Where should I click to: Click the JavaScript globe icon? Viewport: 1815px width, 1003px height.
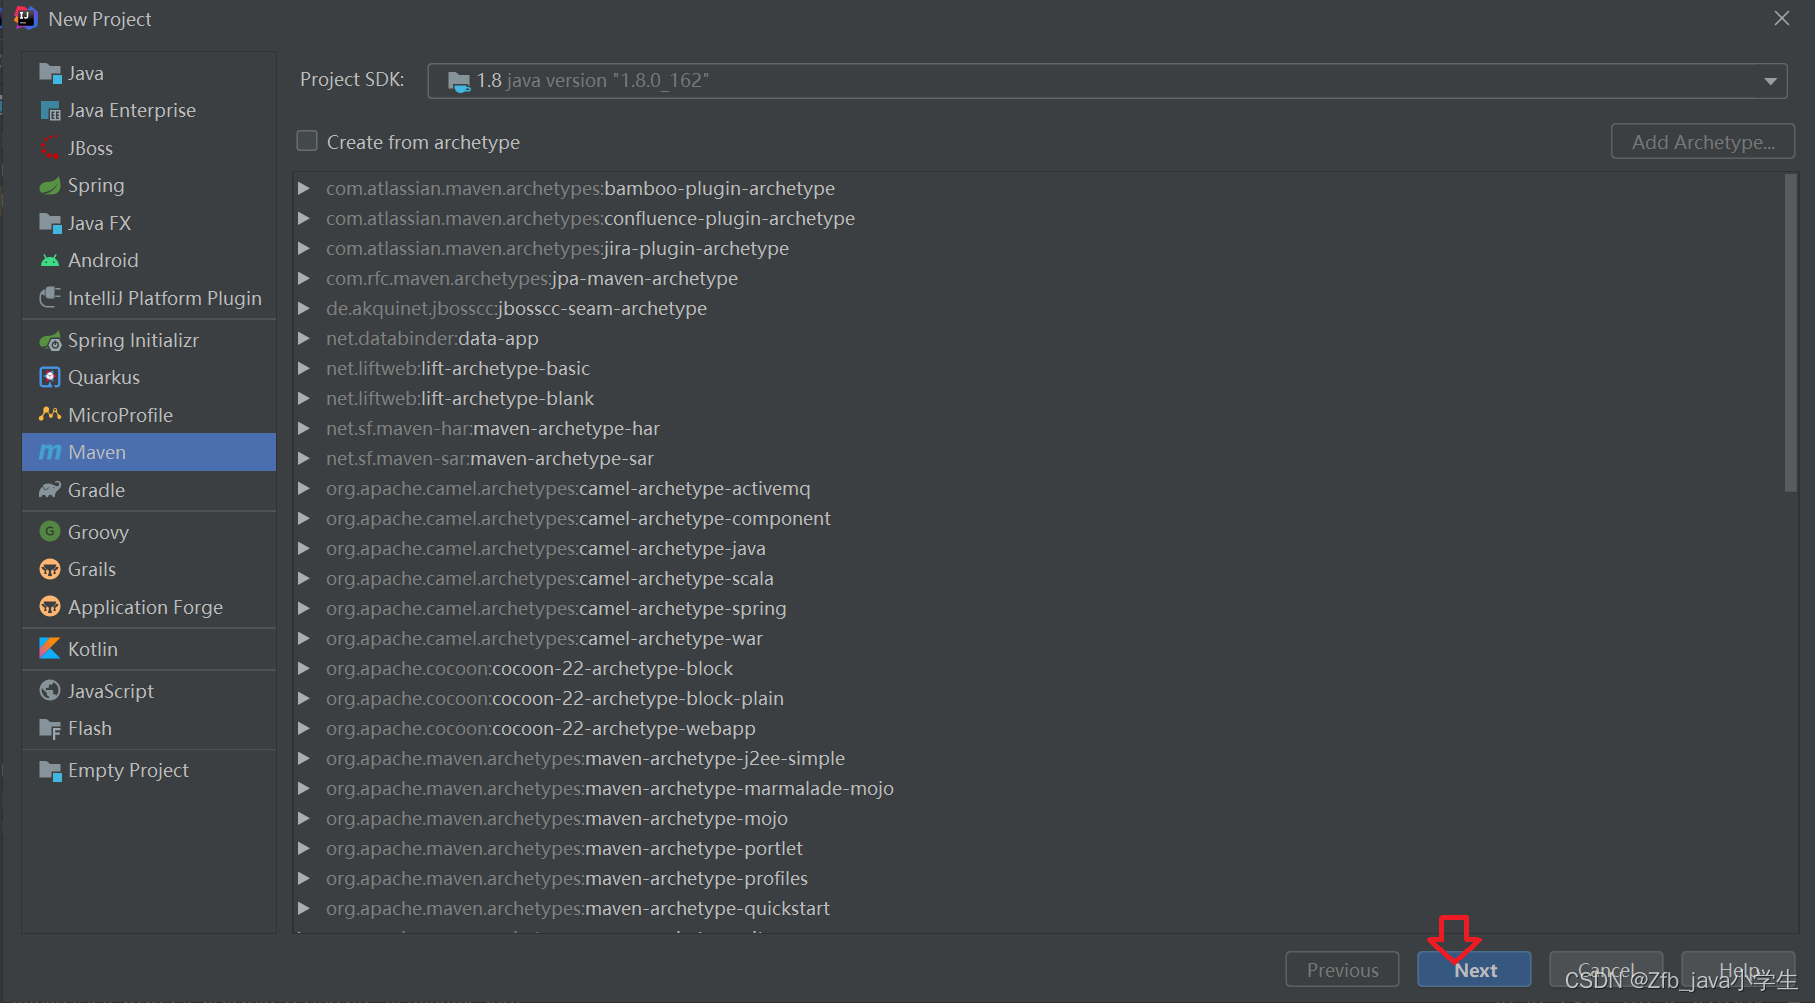(50, 691)
